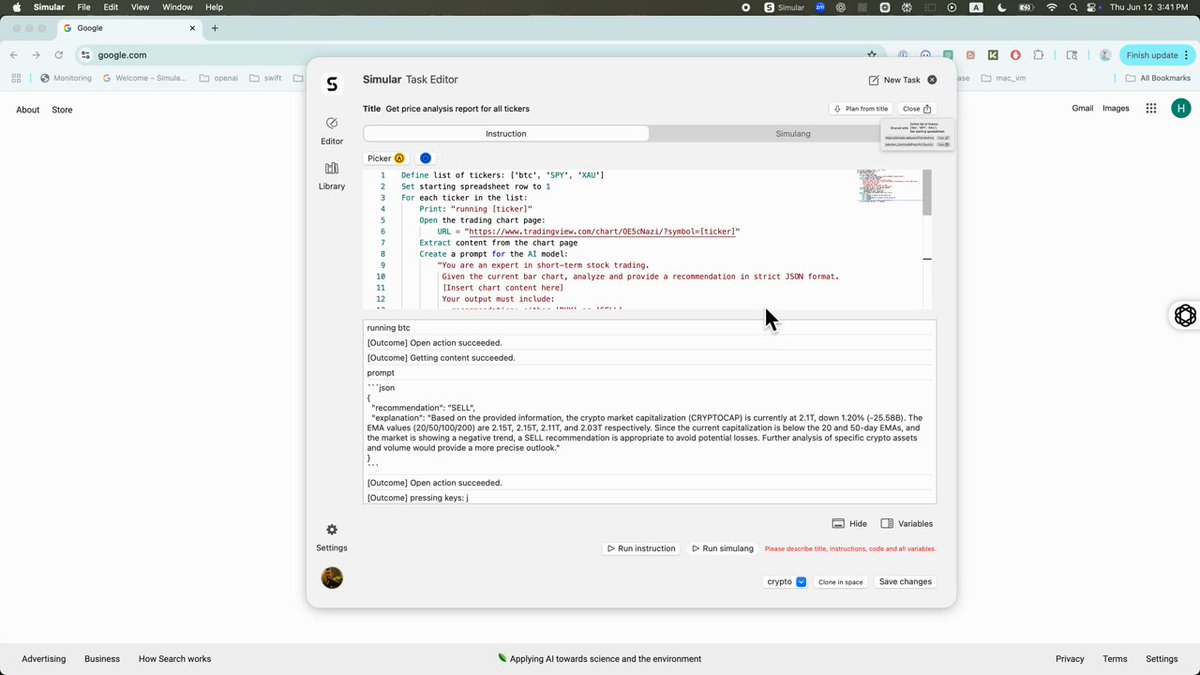Open About link on Google page
Viewport: 1200px width, 675px height.
28,110
